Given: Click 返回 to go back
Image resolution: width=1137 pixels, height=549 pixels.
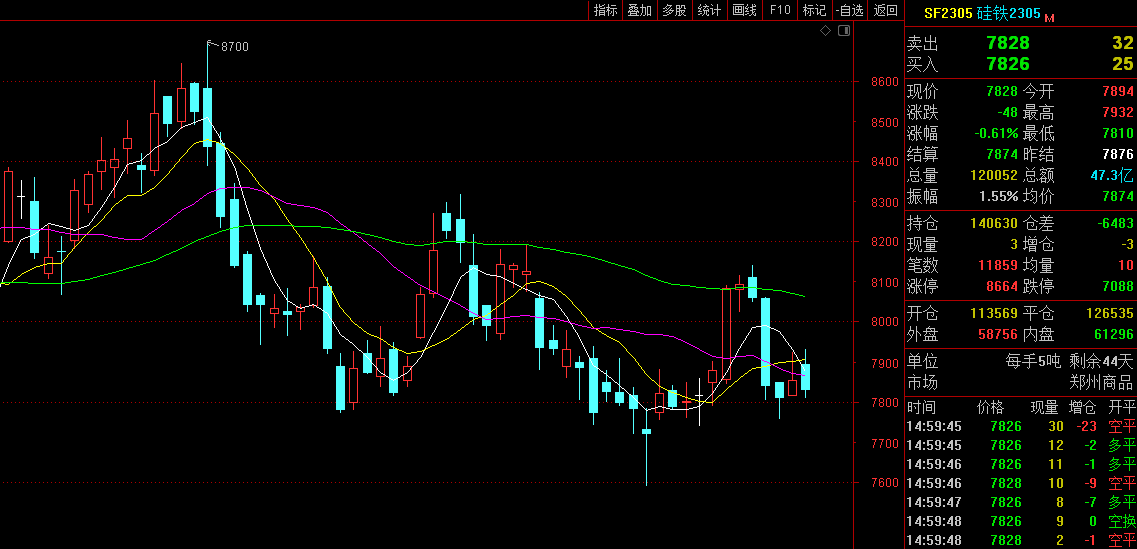Looking at the screenshot, I should 885,10.
